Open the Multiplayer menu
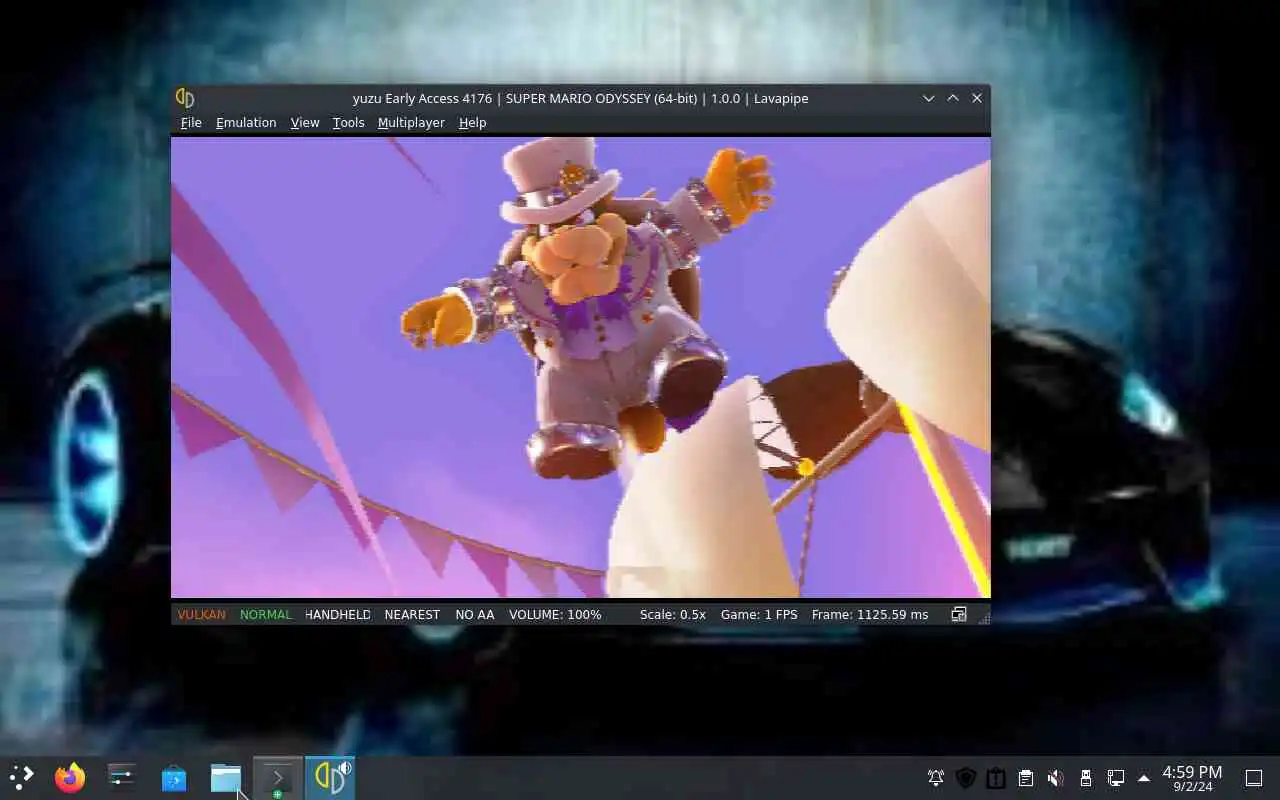 [x=411, y=122]
